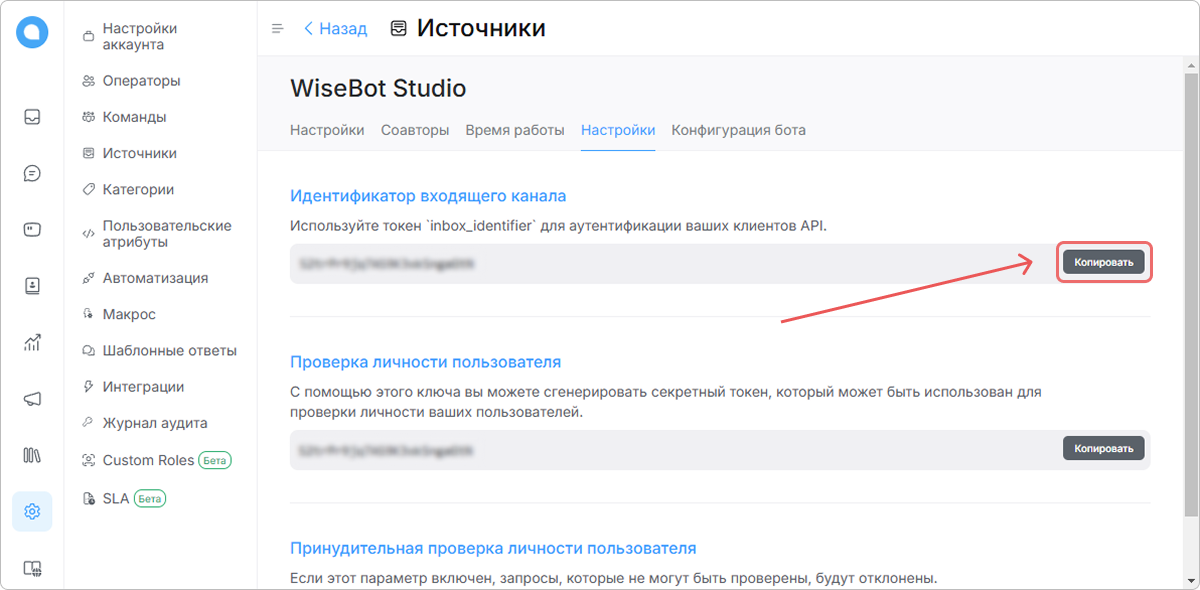Copy the inbox identifier with Копировать

pos(1104,263)
